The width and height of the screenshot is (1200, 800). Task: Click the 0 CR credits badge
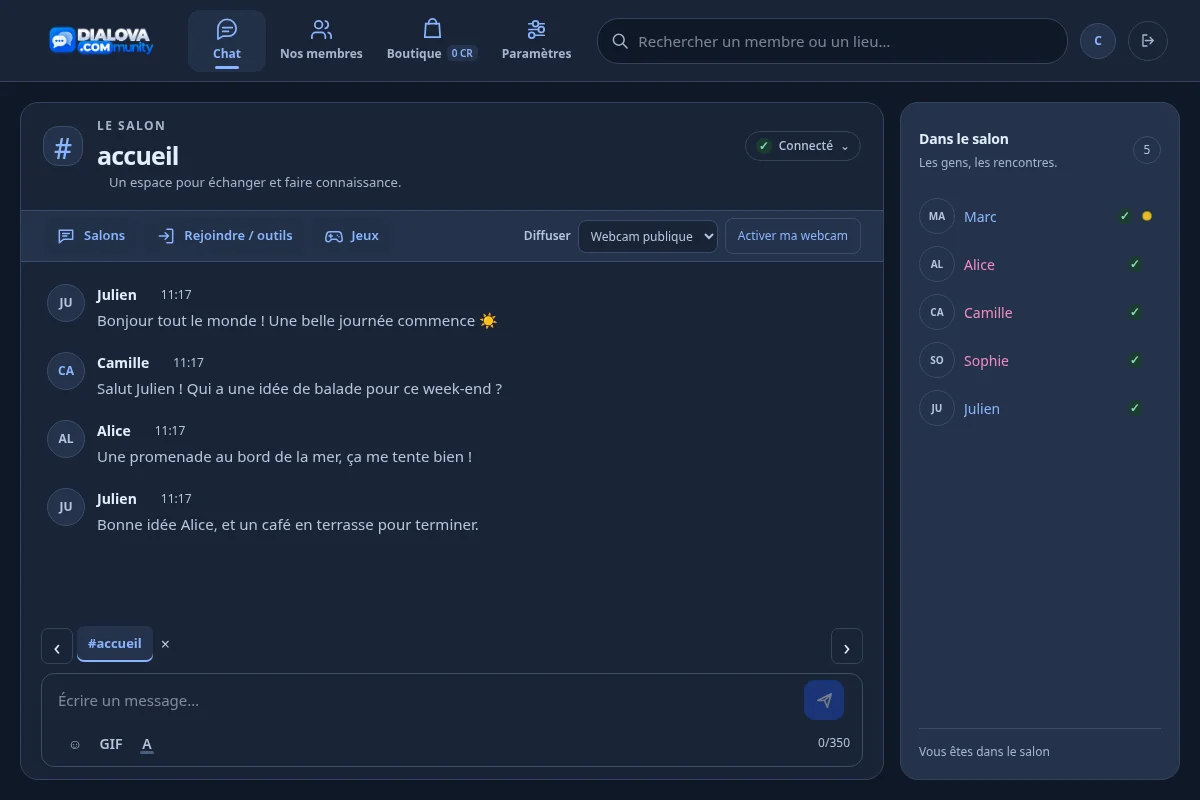tap(462, 53)
